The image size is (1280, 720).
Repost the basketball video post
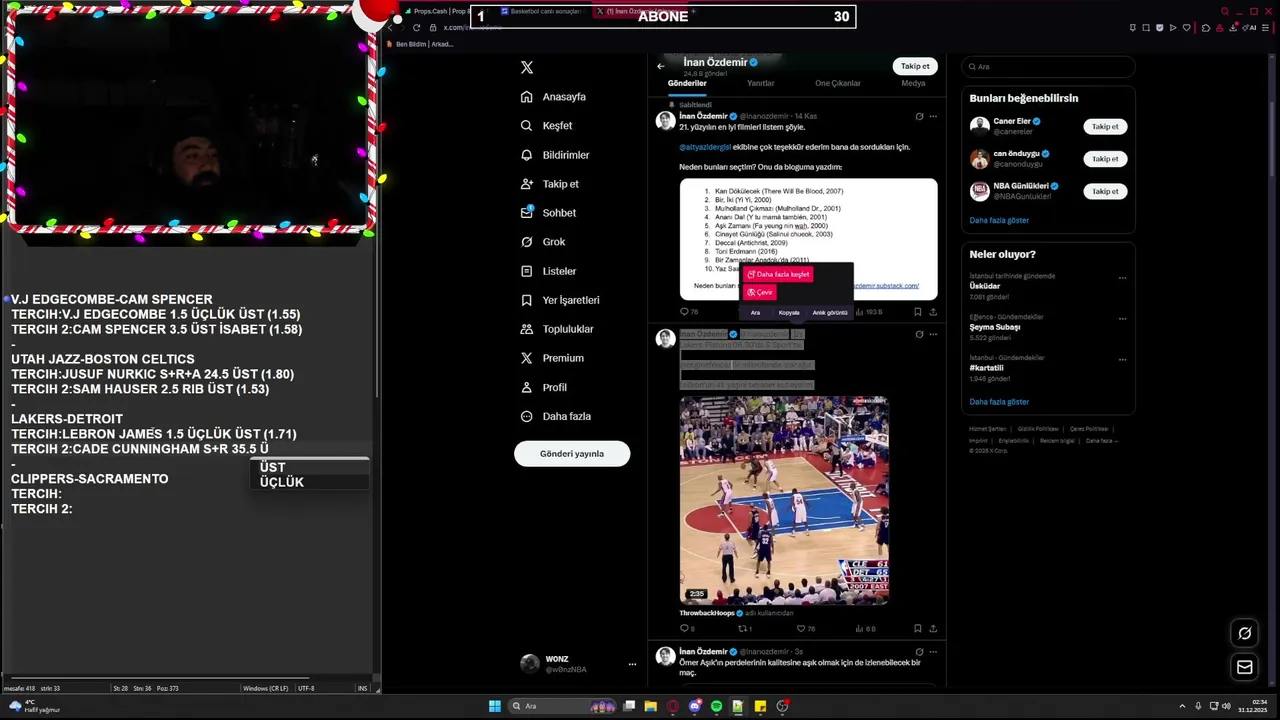(x=743, y=629)
